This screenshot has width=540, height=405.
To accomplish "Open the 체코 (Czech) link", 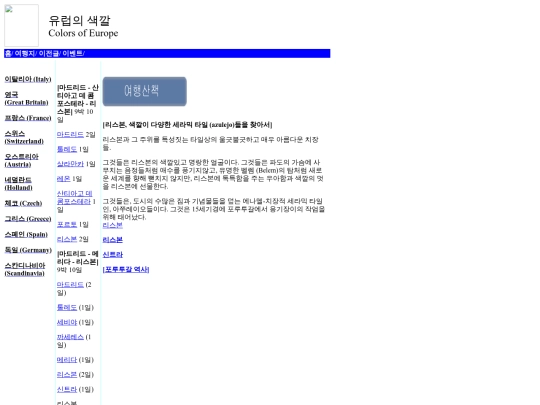I will (23, 203).
